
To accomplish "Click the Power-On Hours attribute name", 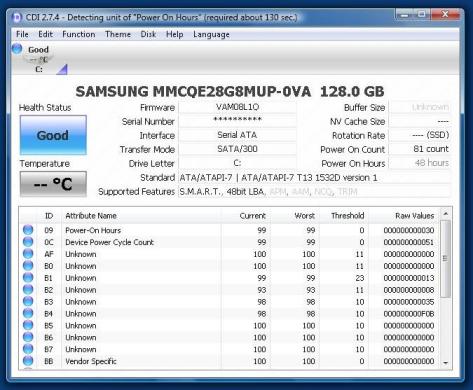I will pos(93,230).
